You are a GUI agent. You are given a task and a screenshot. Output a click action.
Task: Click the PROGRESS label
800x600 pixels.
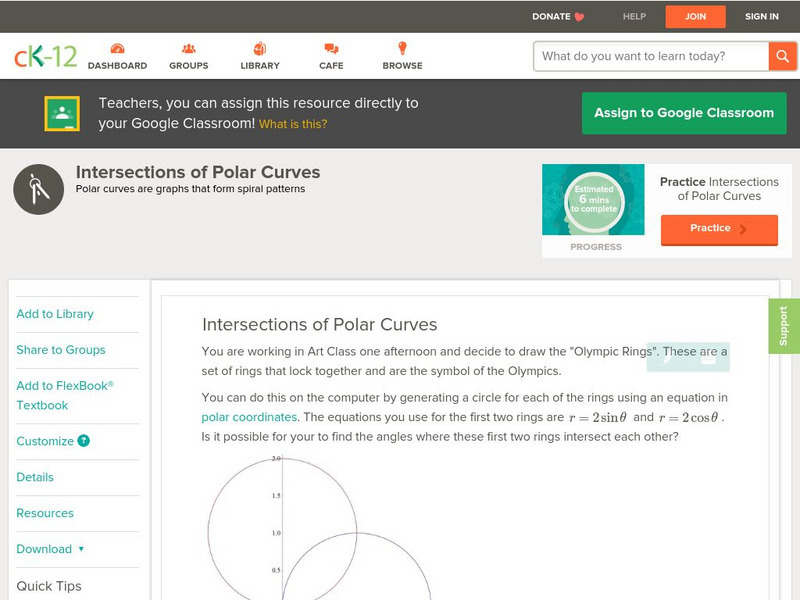596,247
